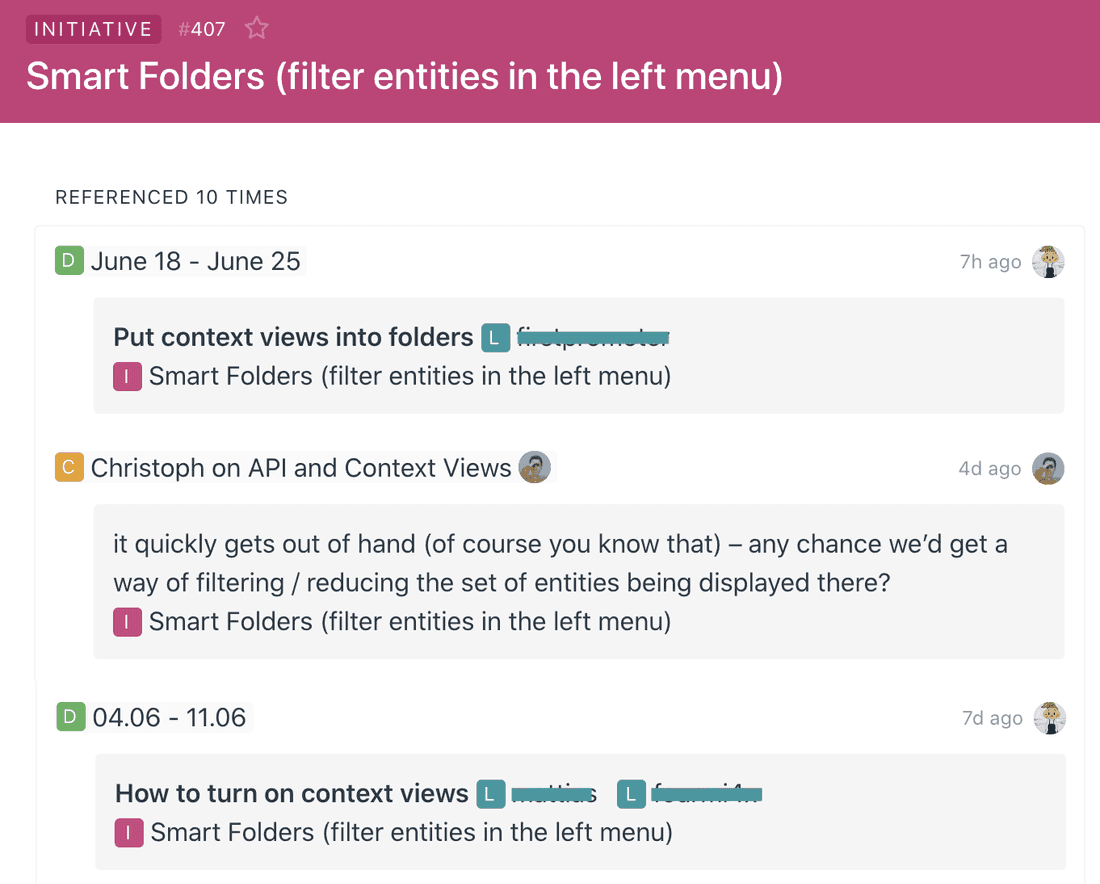Click the second L label chip in the 04.06 document
1100x884 pixels.
coord(630,794)
